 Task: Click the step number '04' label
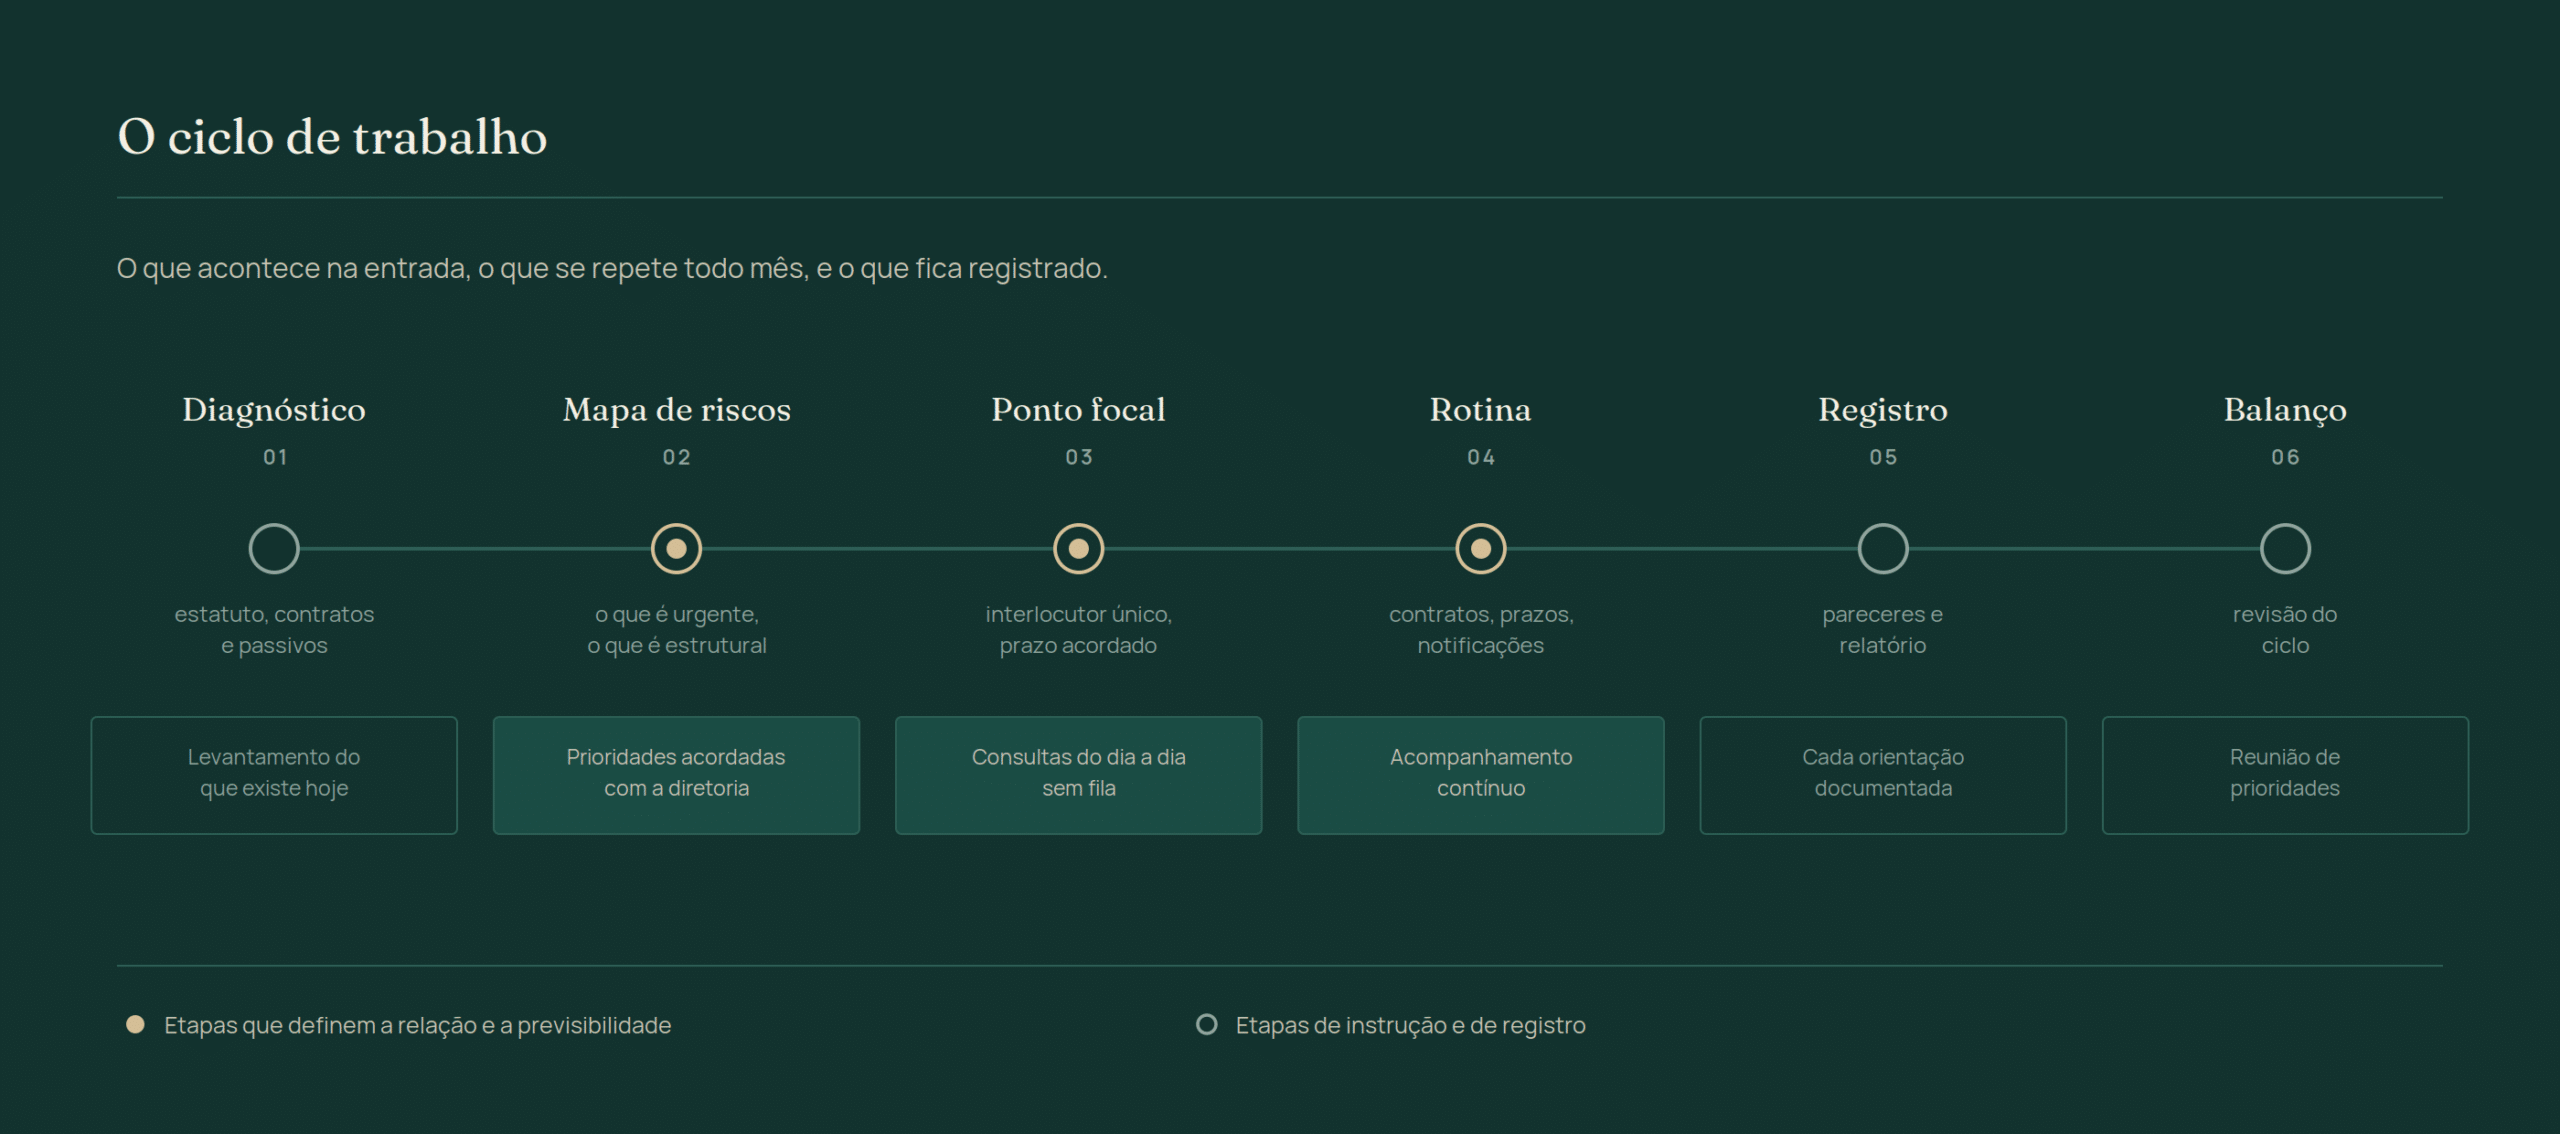[1480, 457]
